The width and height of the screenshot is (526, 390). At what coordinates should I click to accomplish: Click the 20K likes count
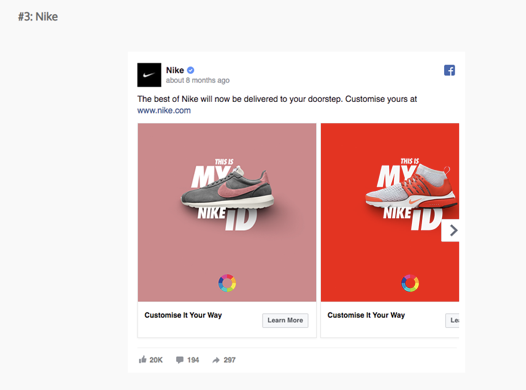[156, 360]
